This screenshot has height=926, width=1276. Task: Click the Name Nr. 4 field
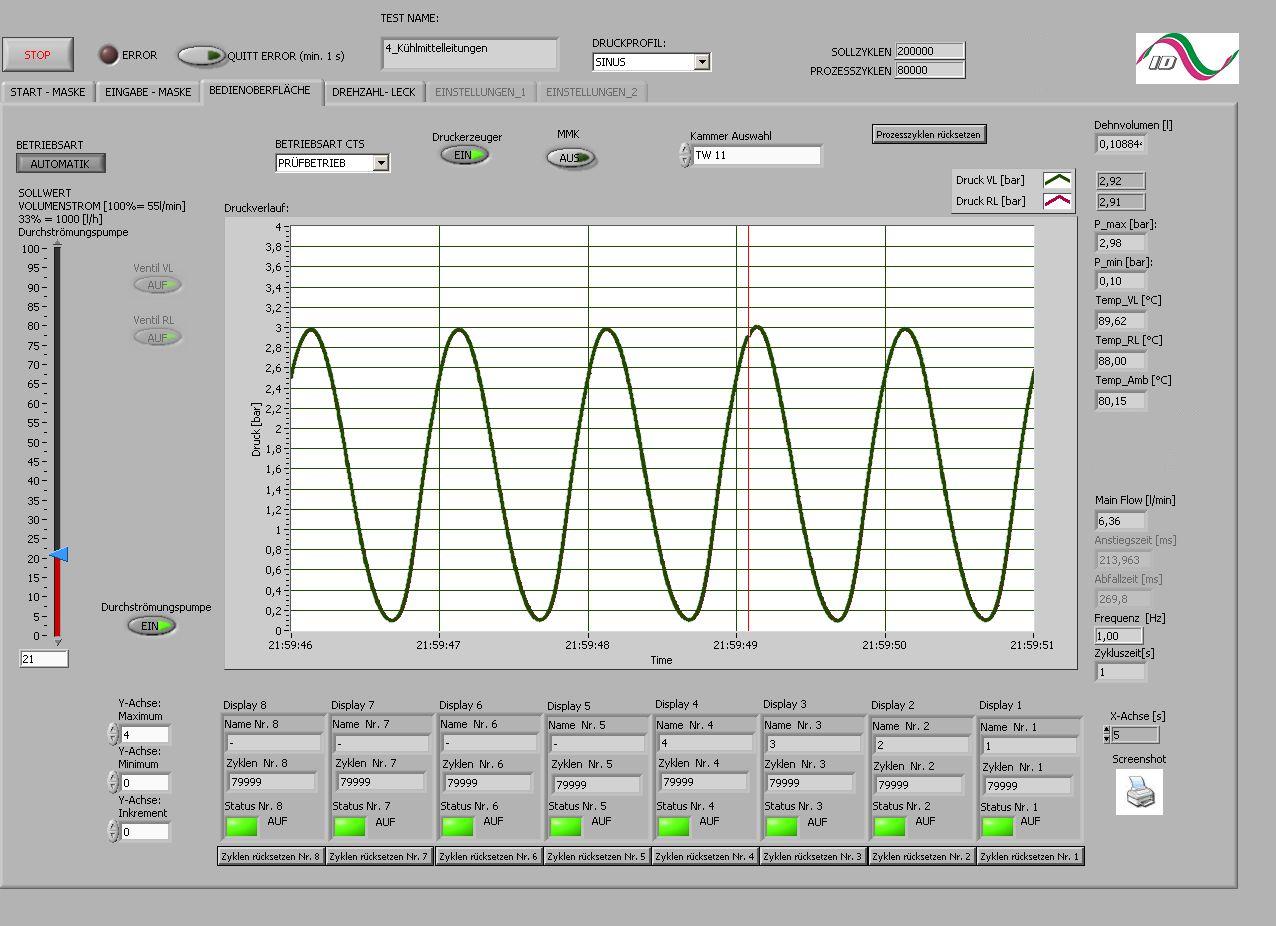(705, 743)
